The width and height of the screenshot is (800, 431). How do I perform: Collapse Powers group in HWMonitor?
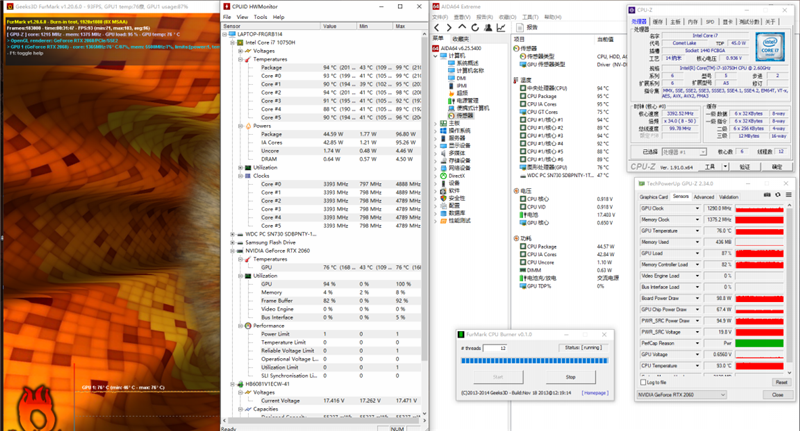coord(240,125)
